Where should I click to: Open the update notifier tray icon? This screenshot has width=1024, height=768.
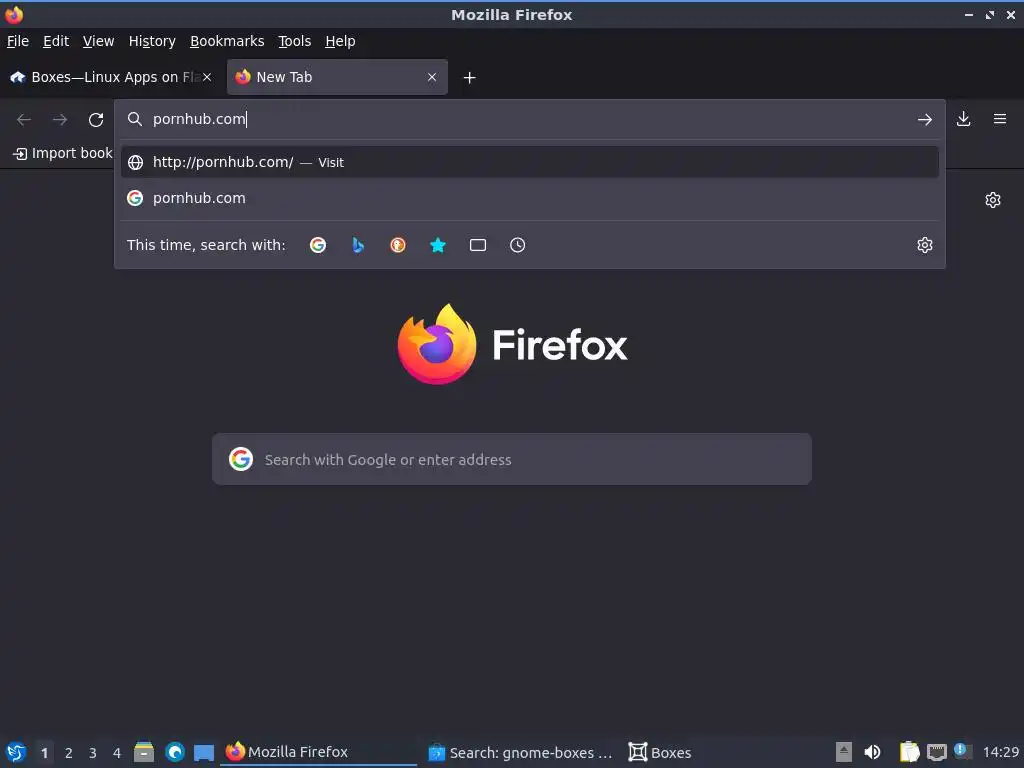pyautogui.click(x=962, y=751)
